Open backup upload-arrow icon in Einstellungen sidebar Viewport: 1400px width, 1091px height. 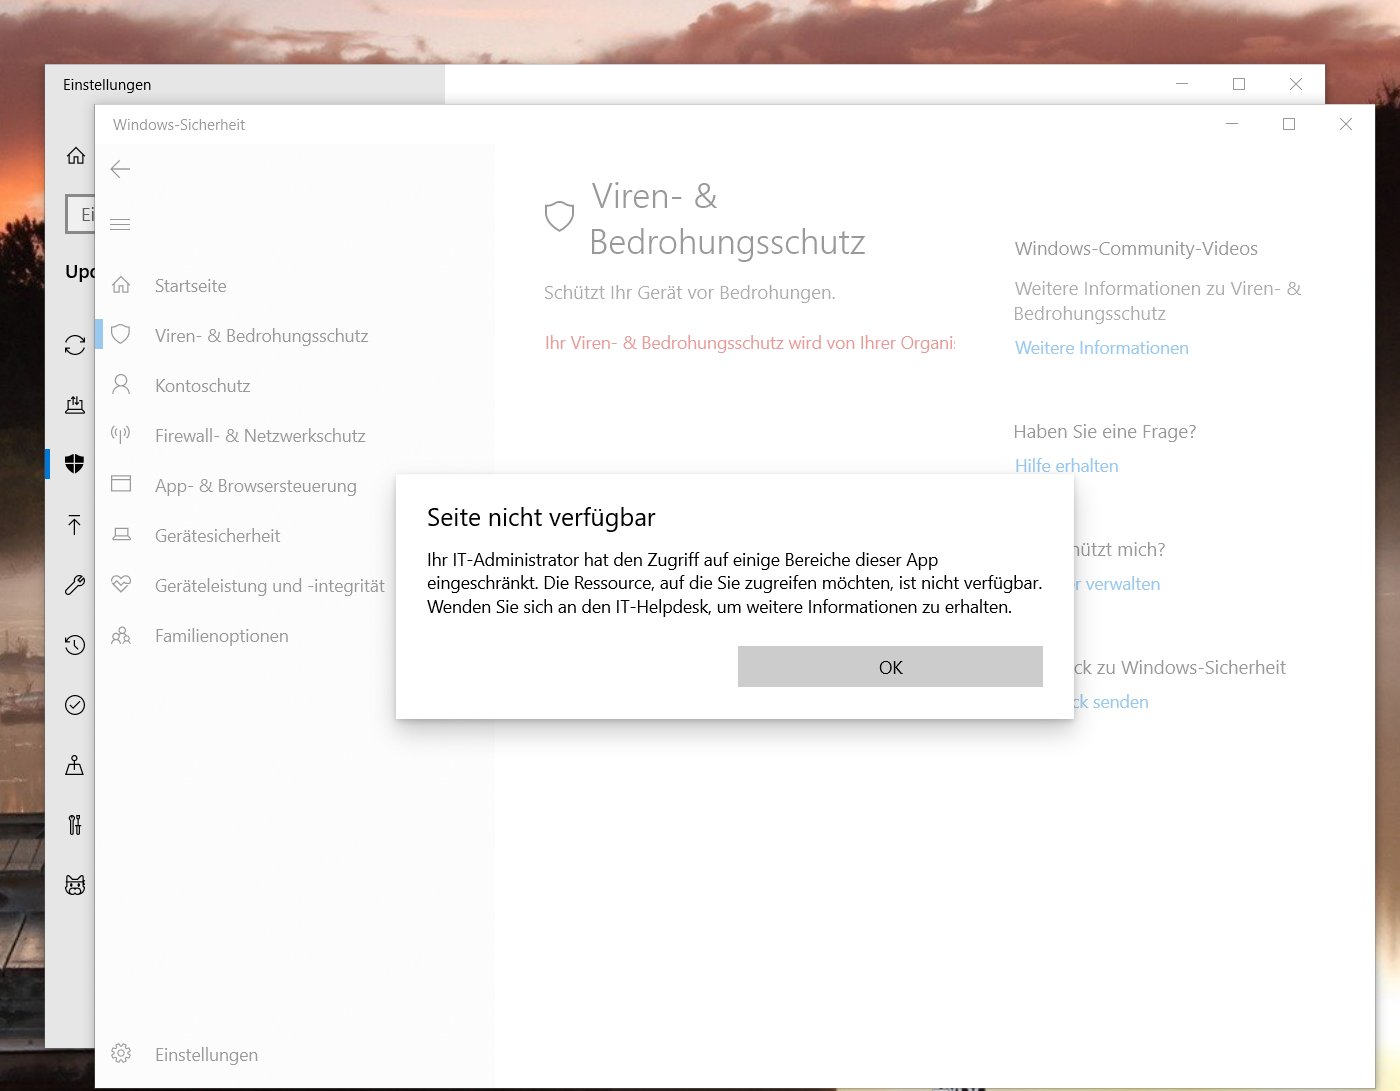(75, 525)
